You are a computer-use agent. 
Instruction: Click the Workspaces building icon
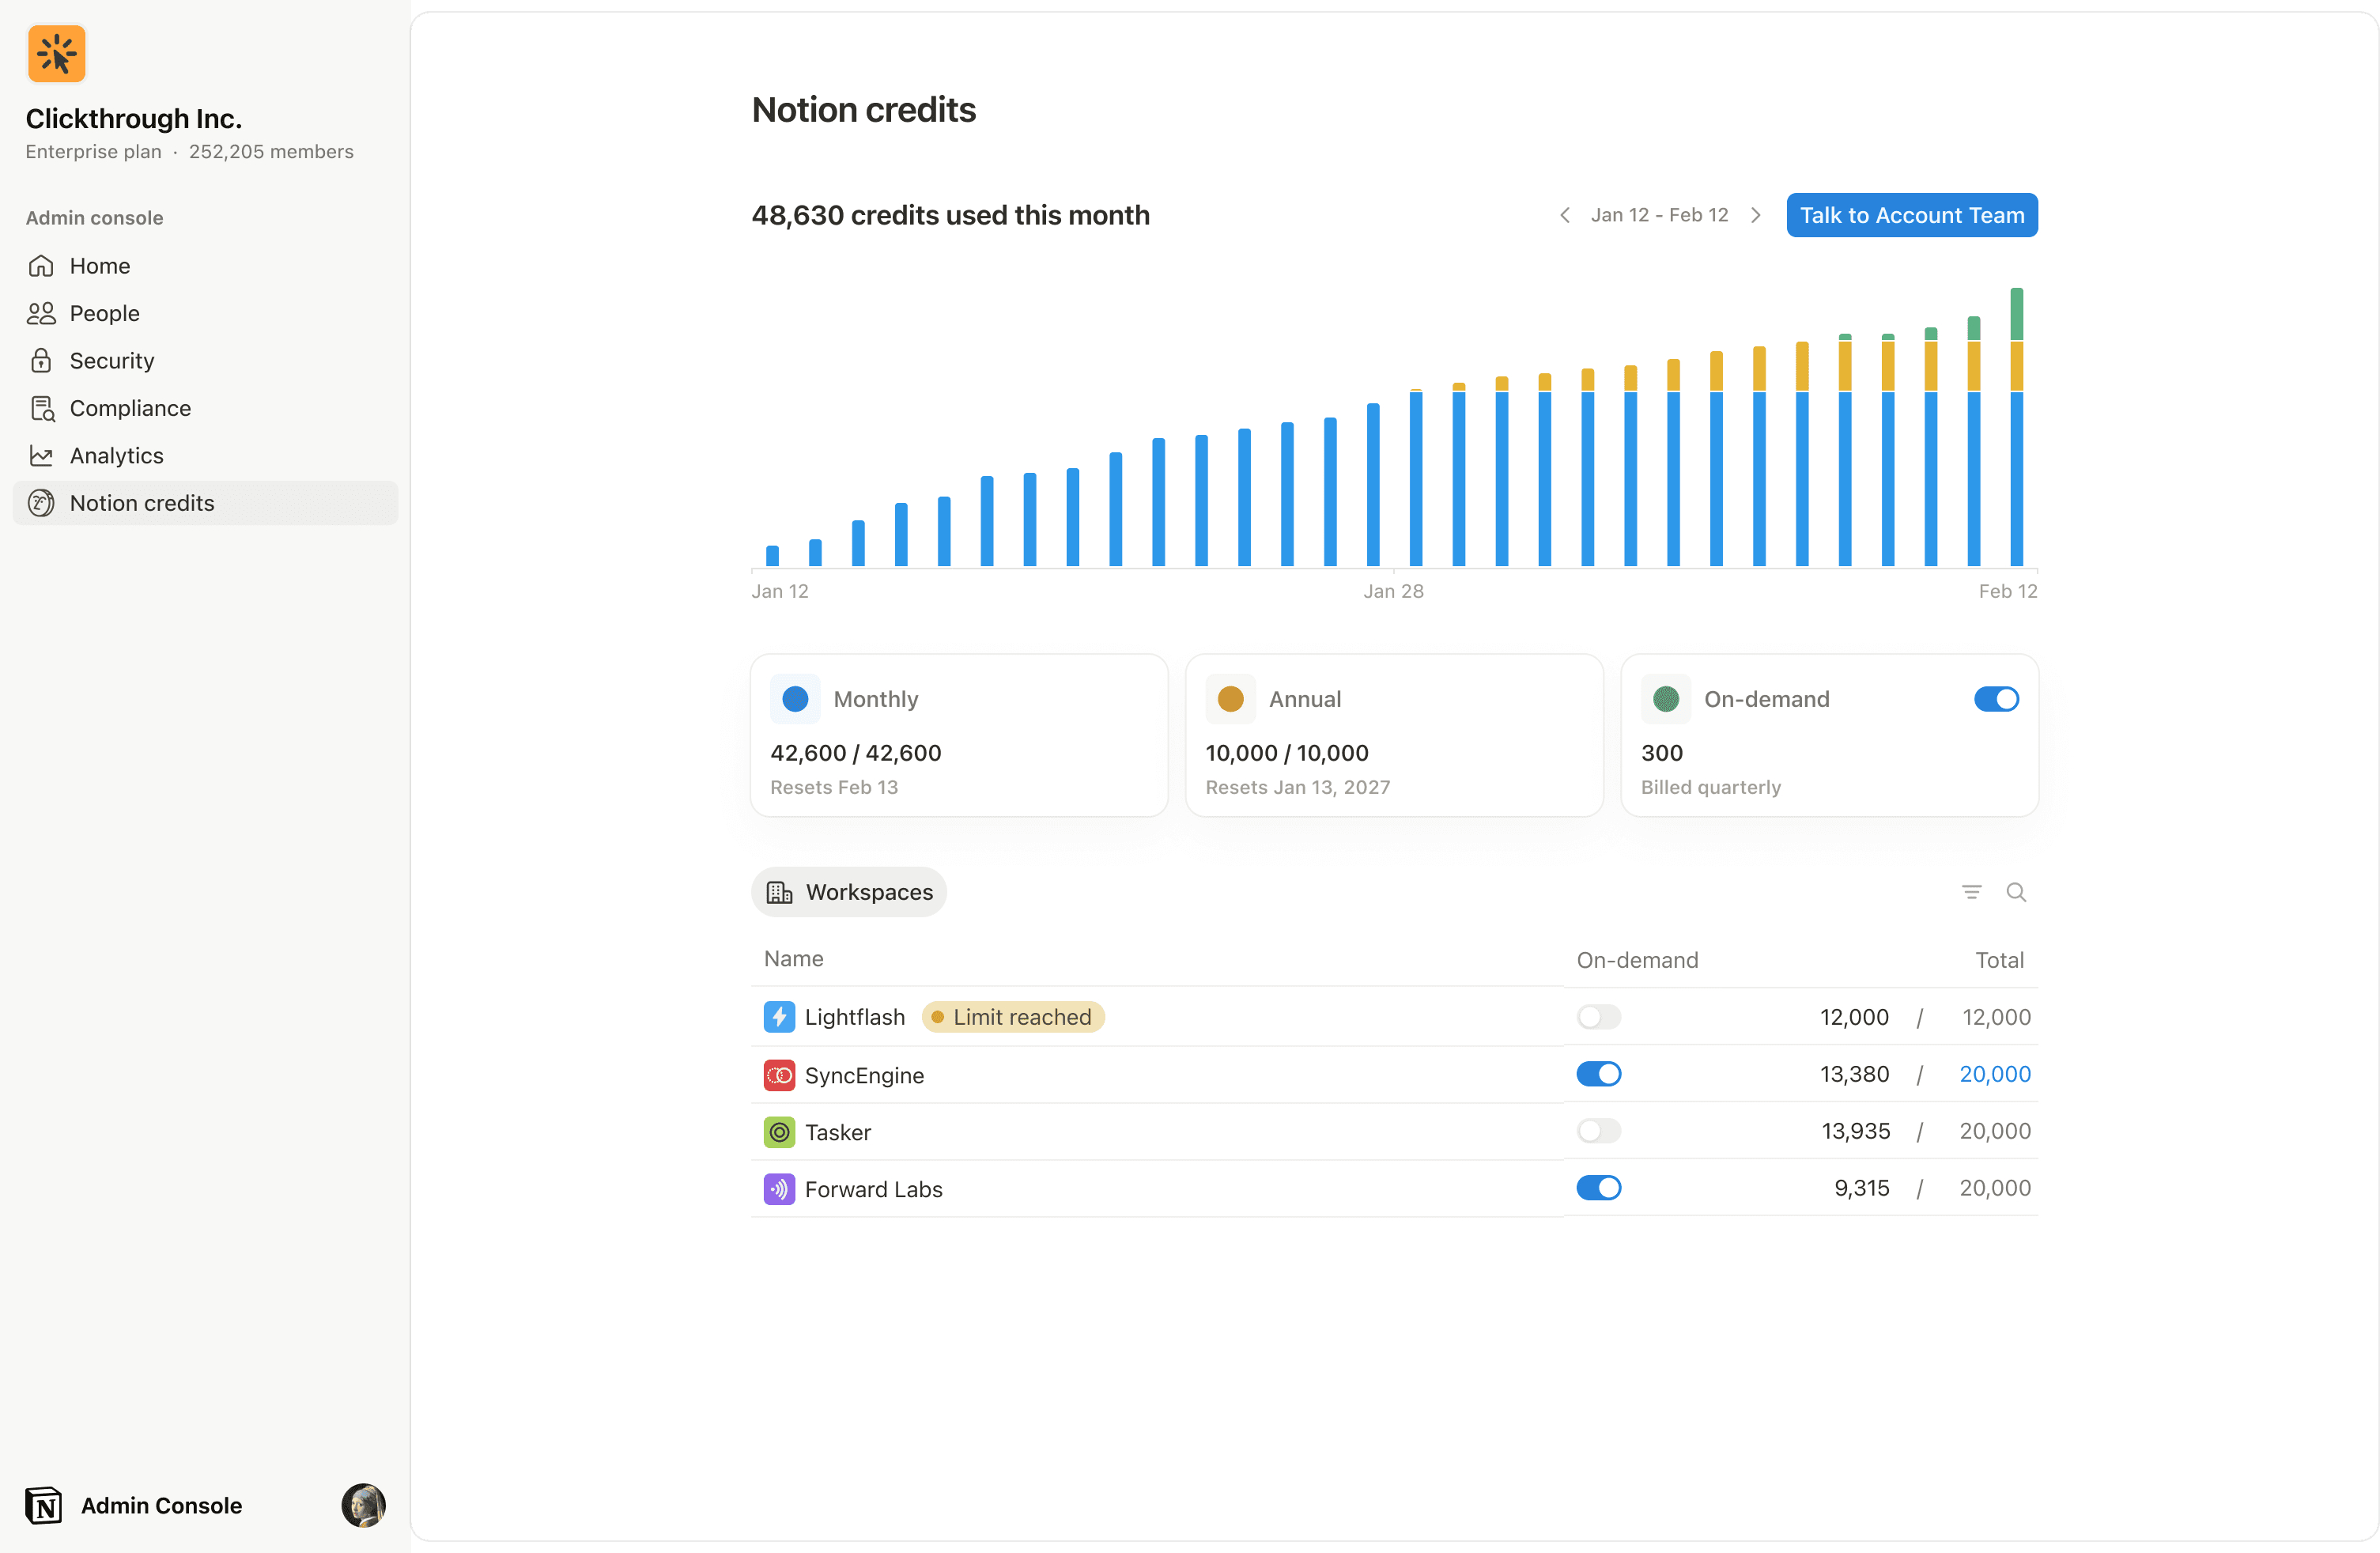tap(779, 892)
